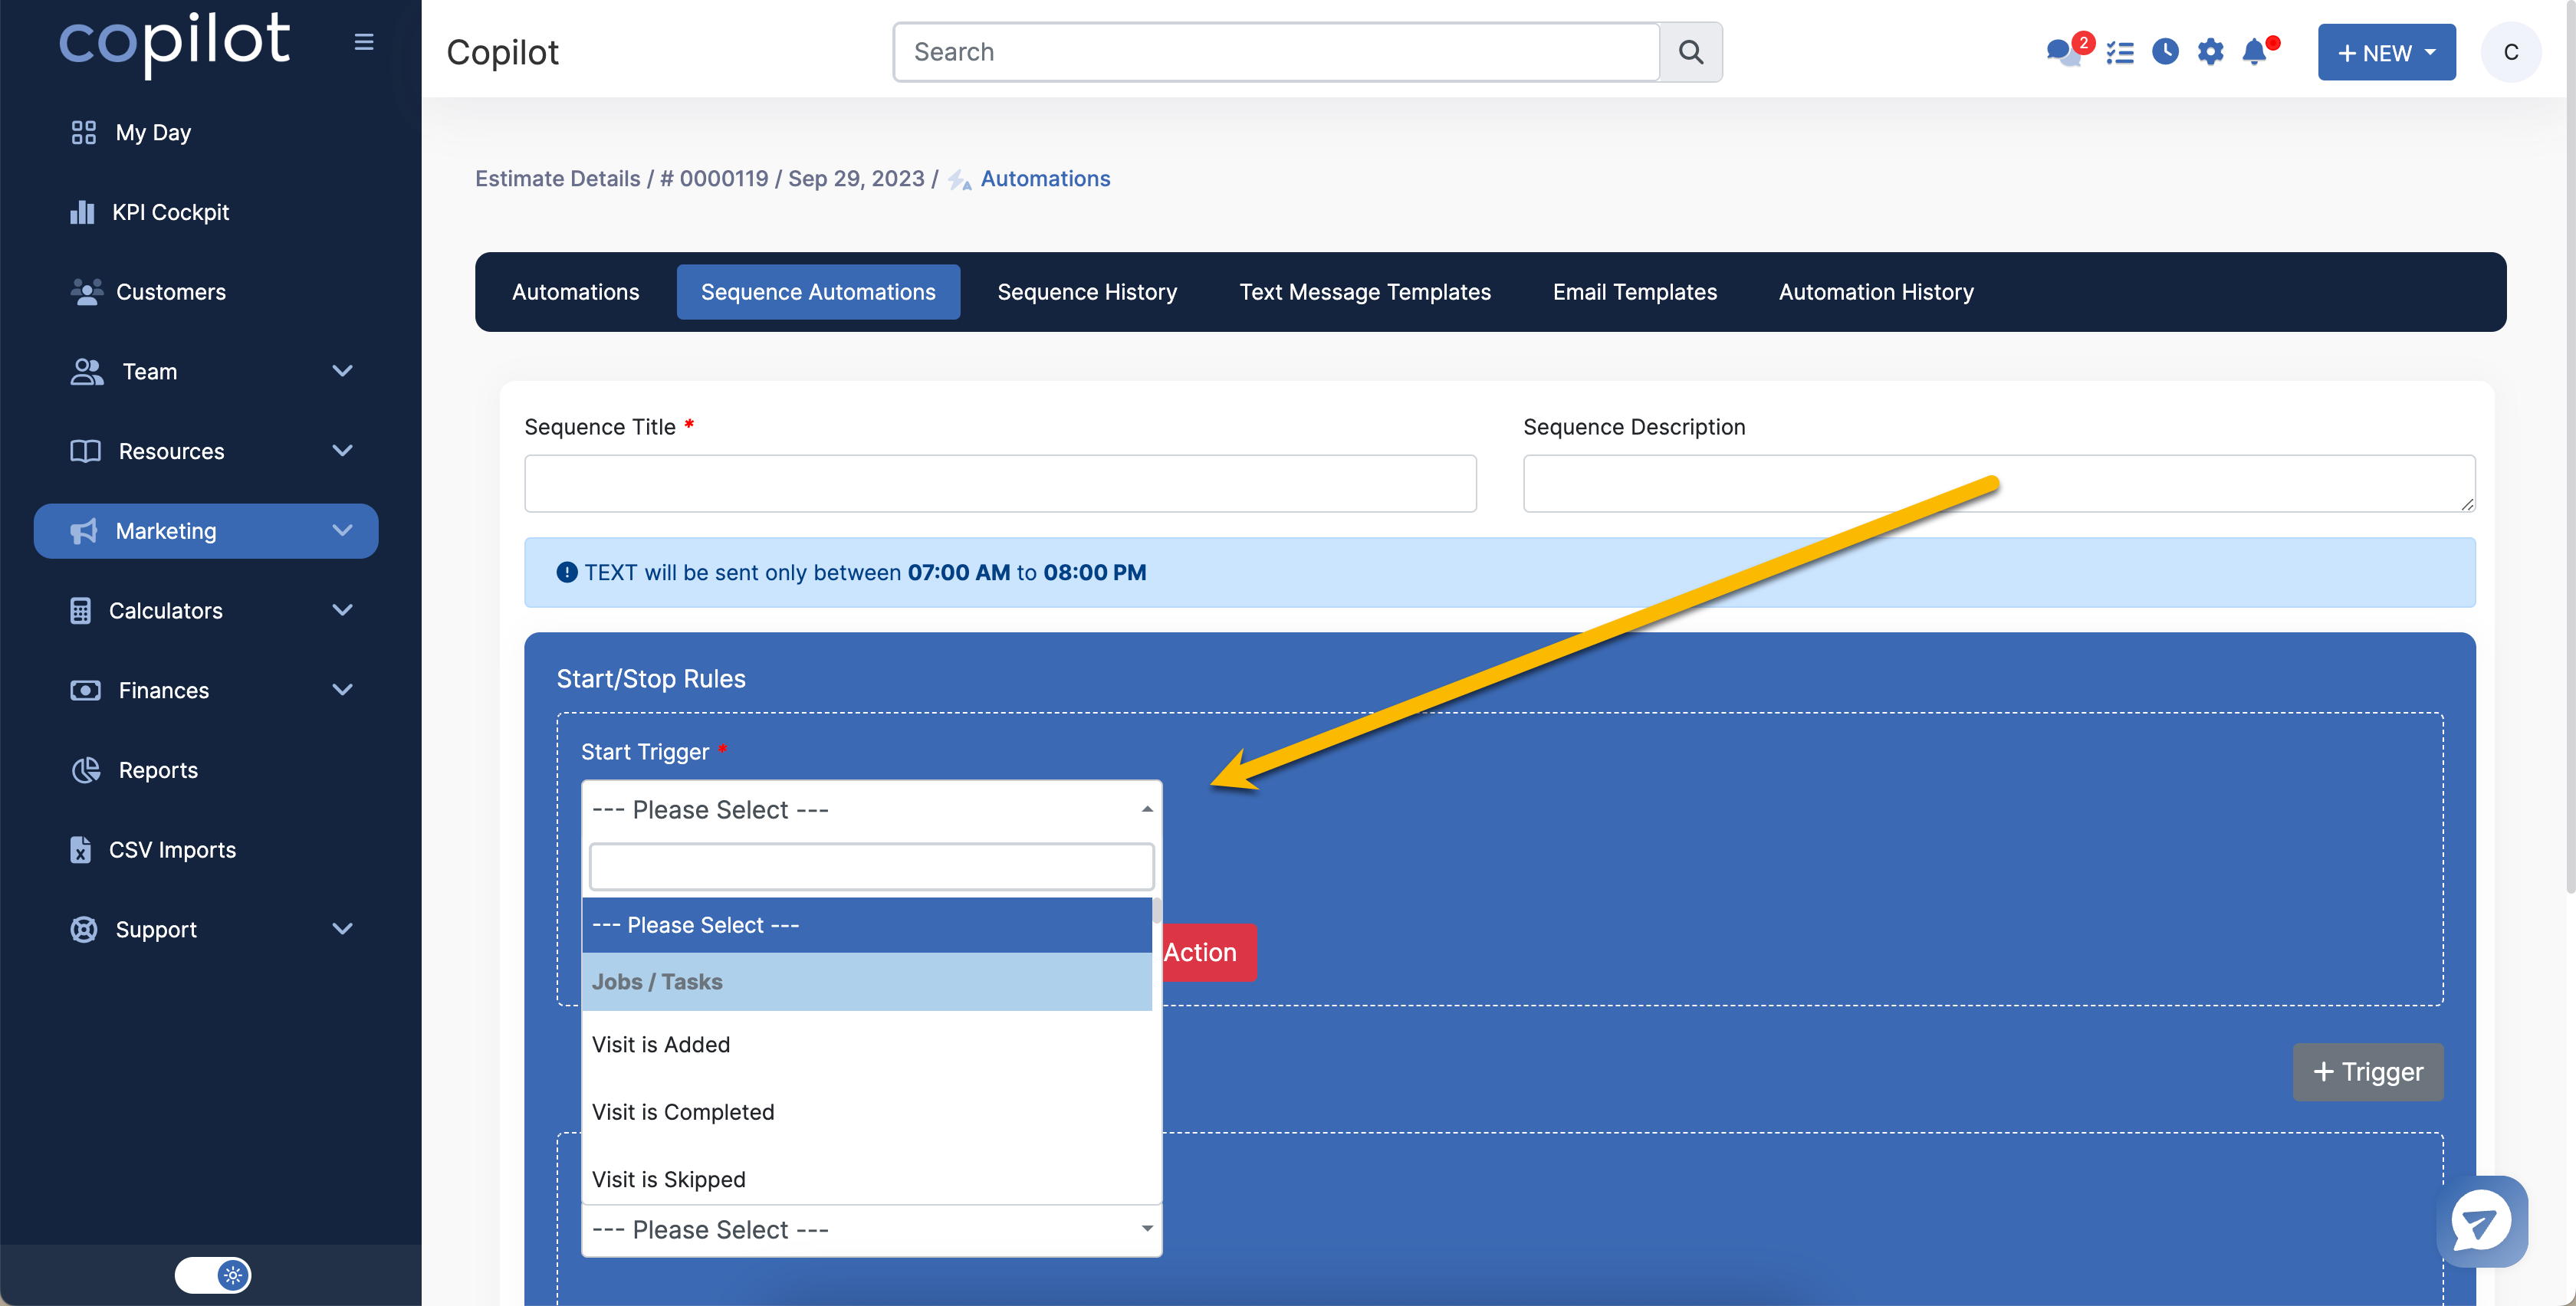
Task: Select the highlighted Please Select option
Action: click(866, 925)
